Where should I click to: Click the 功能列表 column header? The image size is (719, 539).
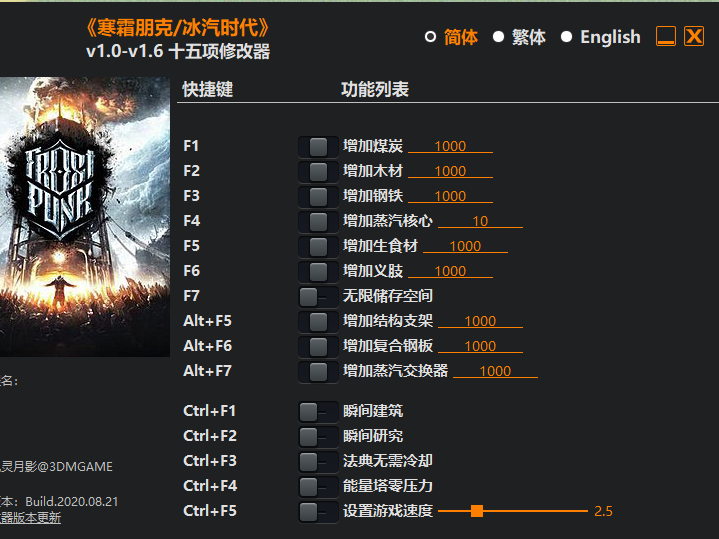(x=375, y=89)
